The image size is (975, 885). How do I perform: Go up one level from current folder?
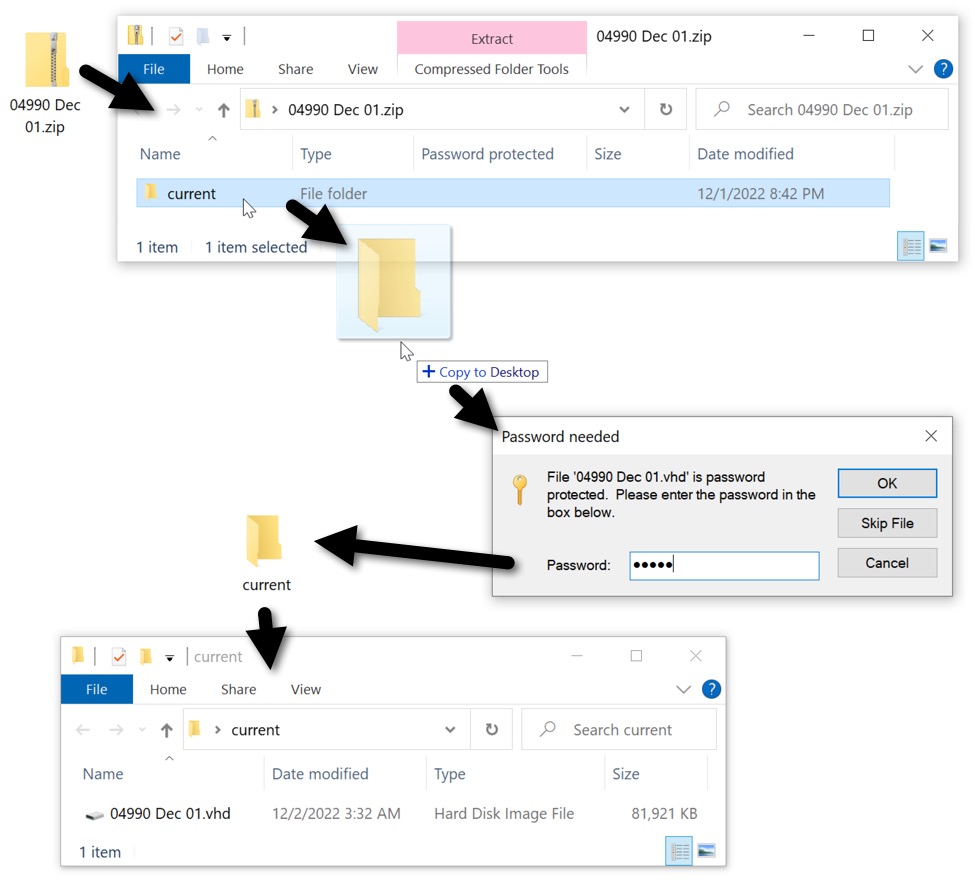(x=167, y=730)
